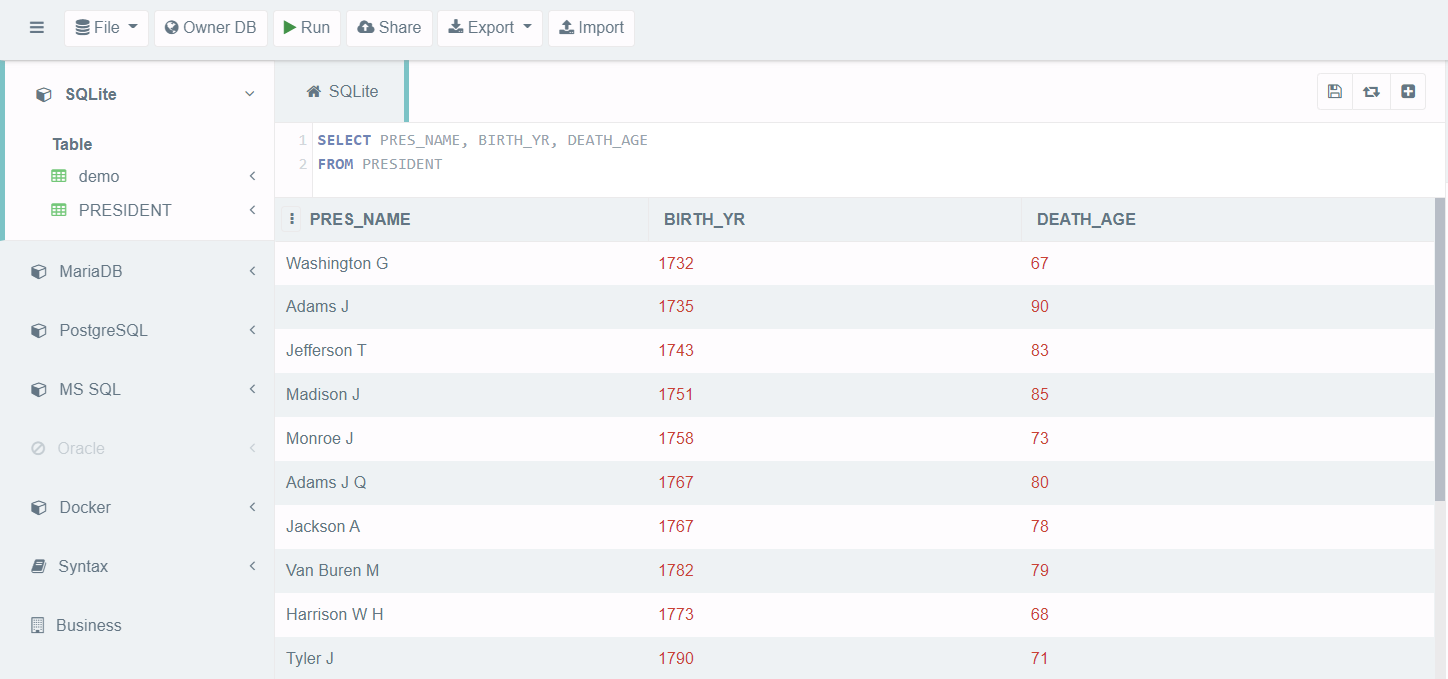
Task: Expand the demo table chevron
Action: [x=252, y=176]
